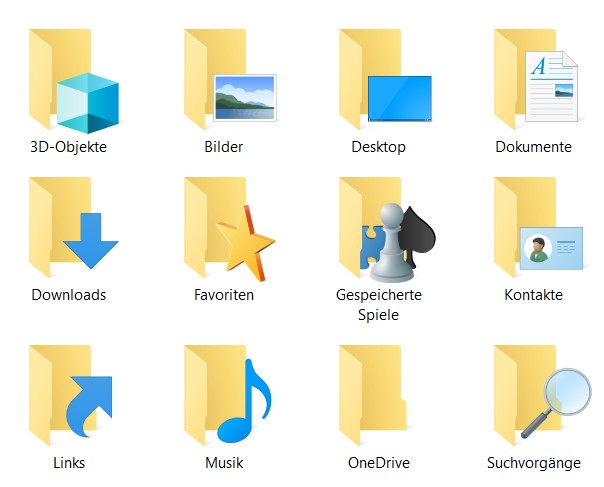Screen dimensions: 604x487
Task: Click the "Bilder" name label
Action: pyautogui.click(x=224, y=147)
